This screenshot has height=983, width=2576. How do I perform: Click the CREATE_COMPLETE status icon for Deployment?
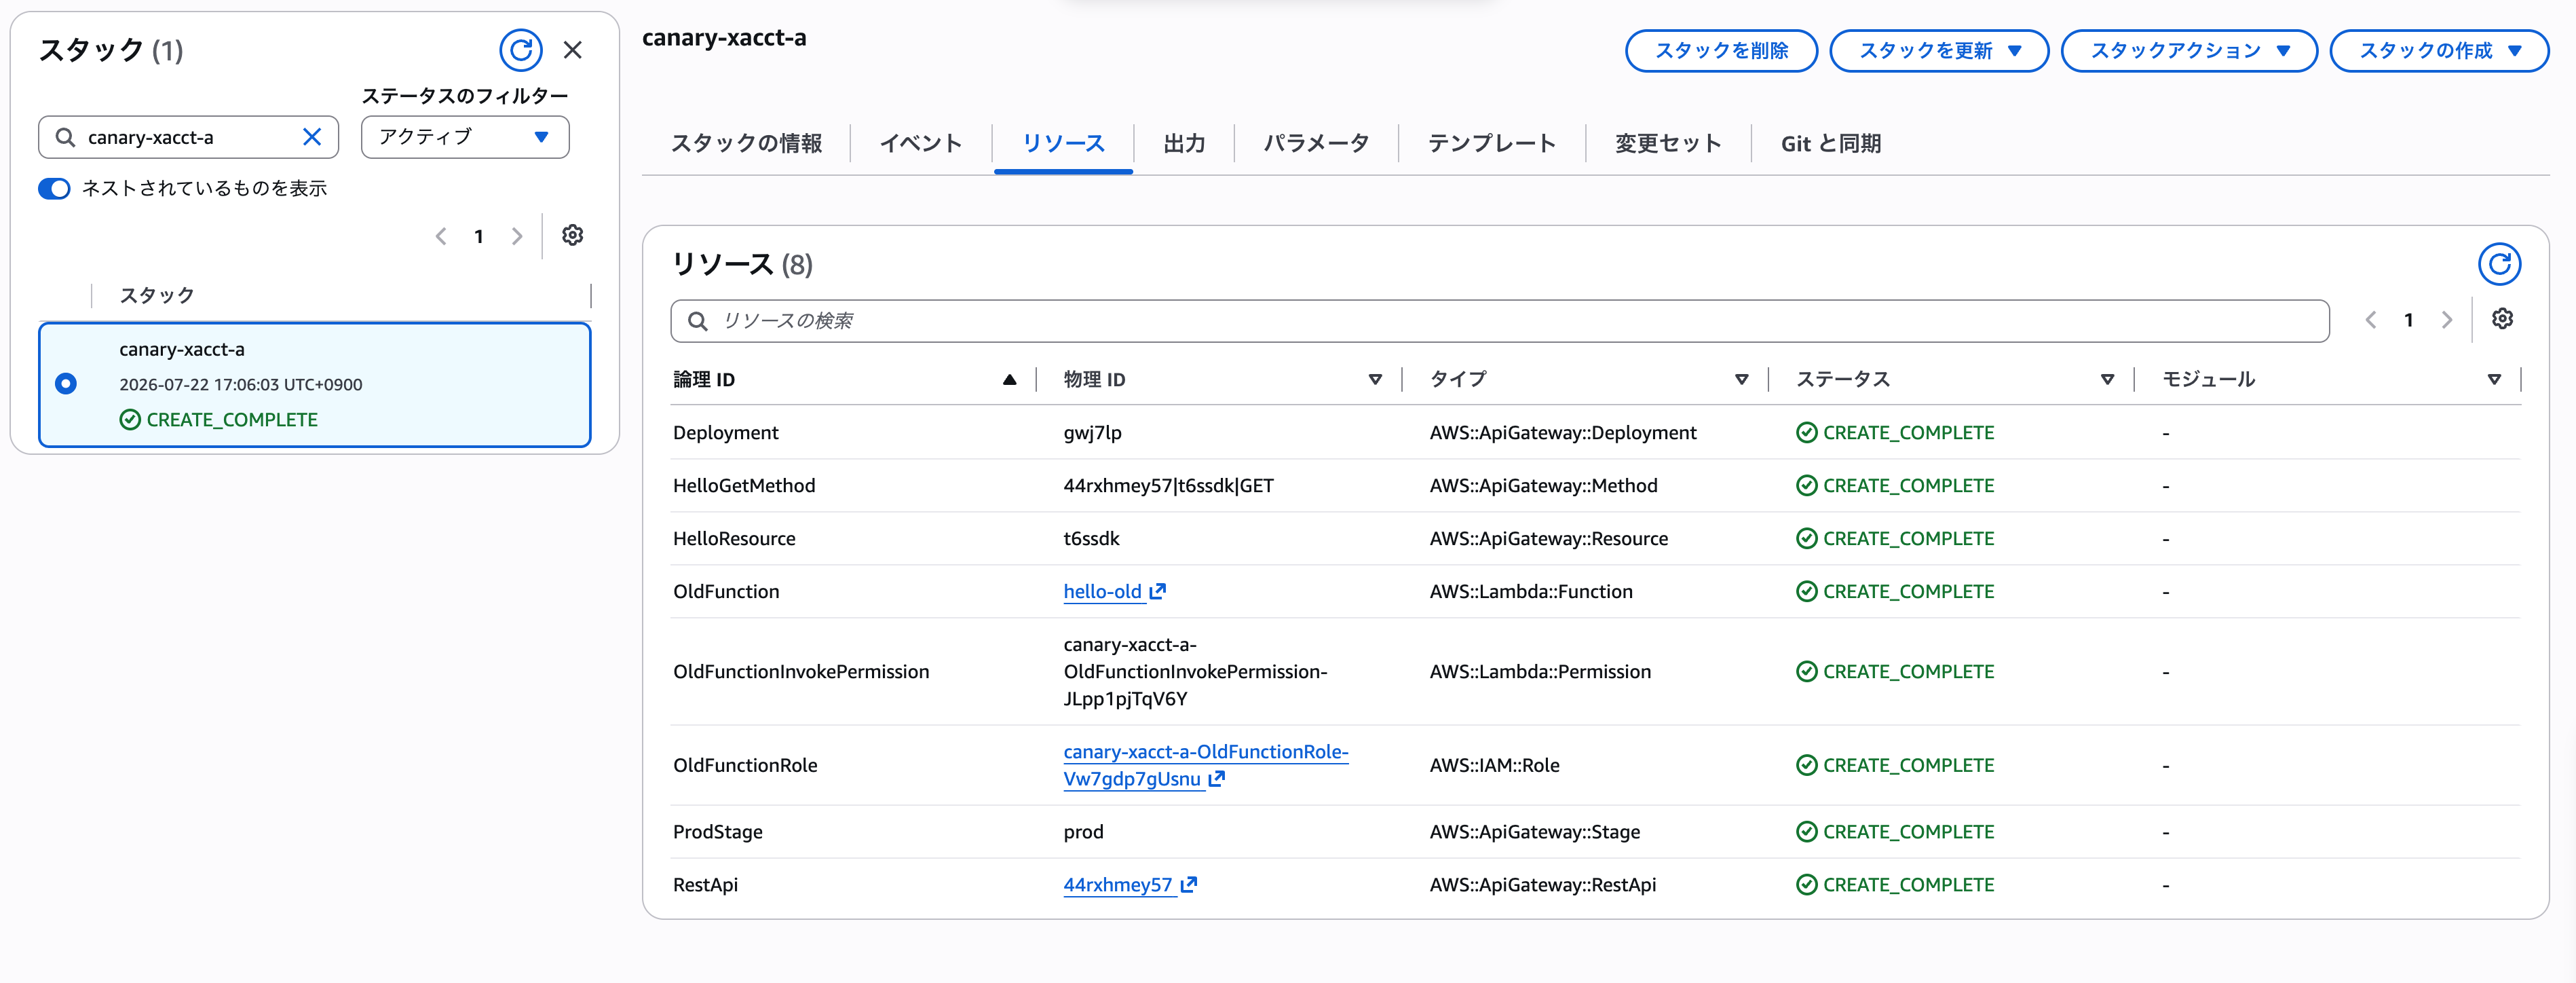[1806, 433]
